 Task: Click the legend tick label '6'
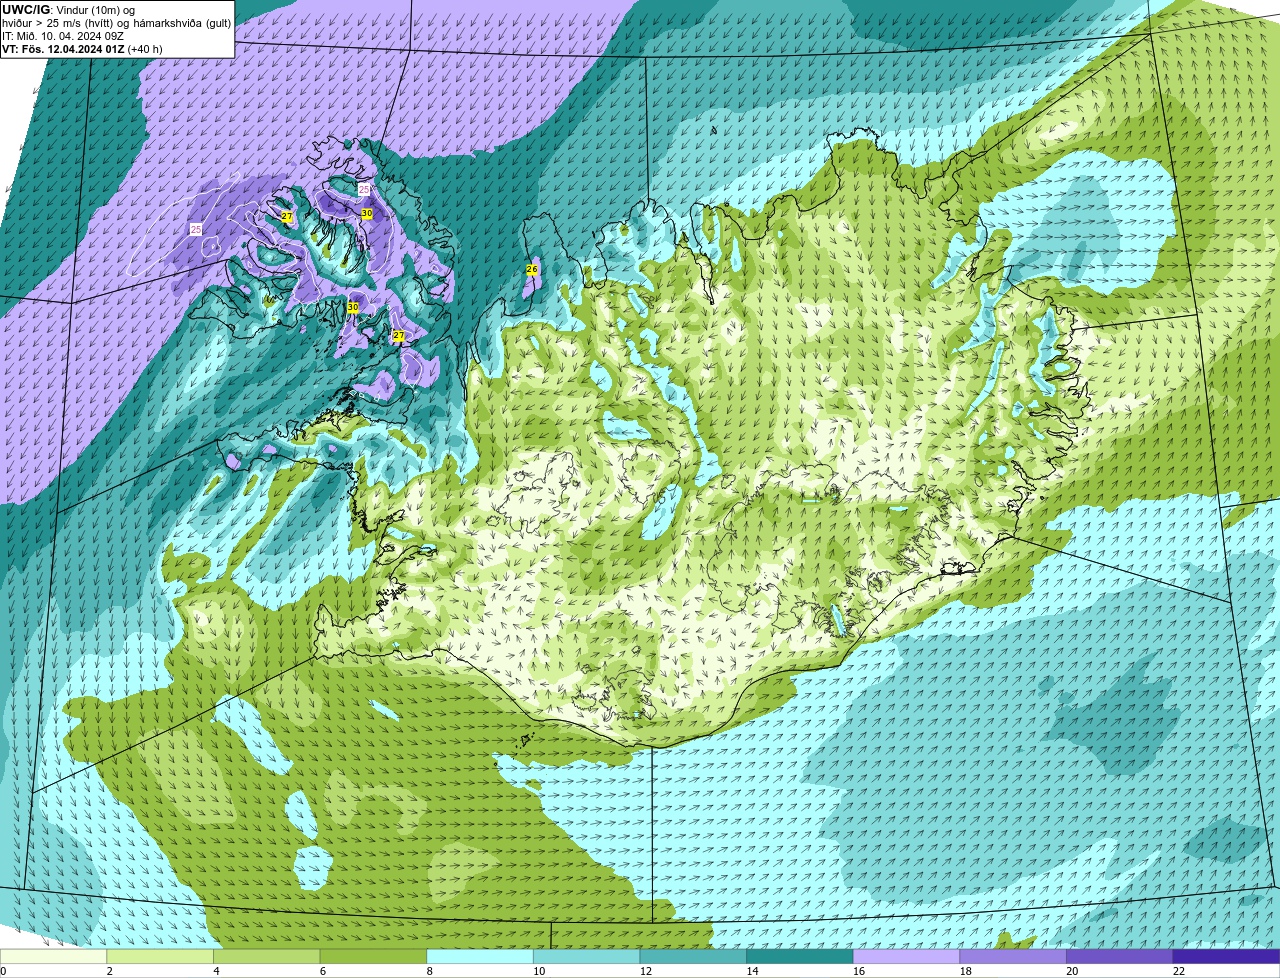point(322,971)
